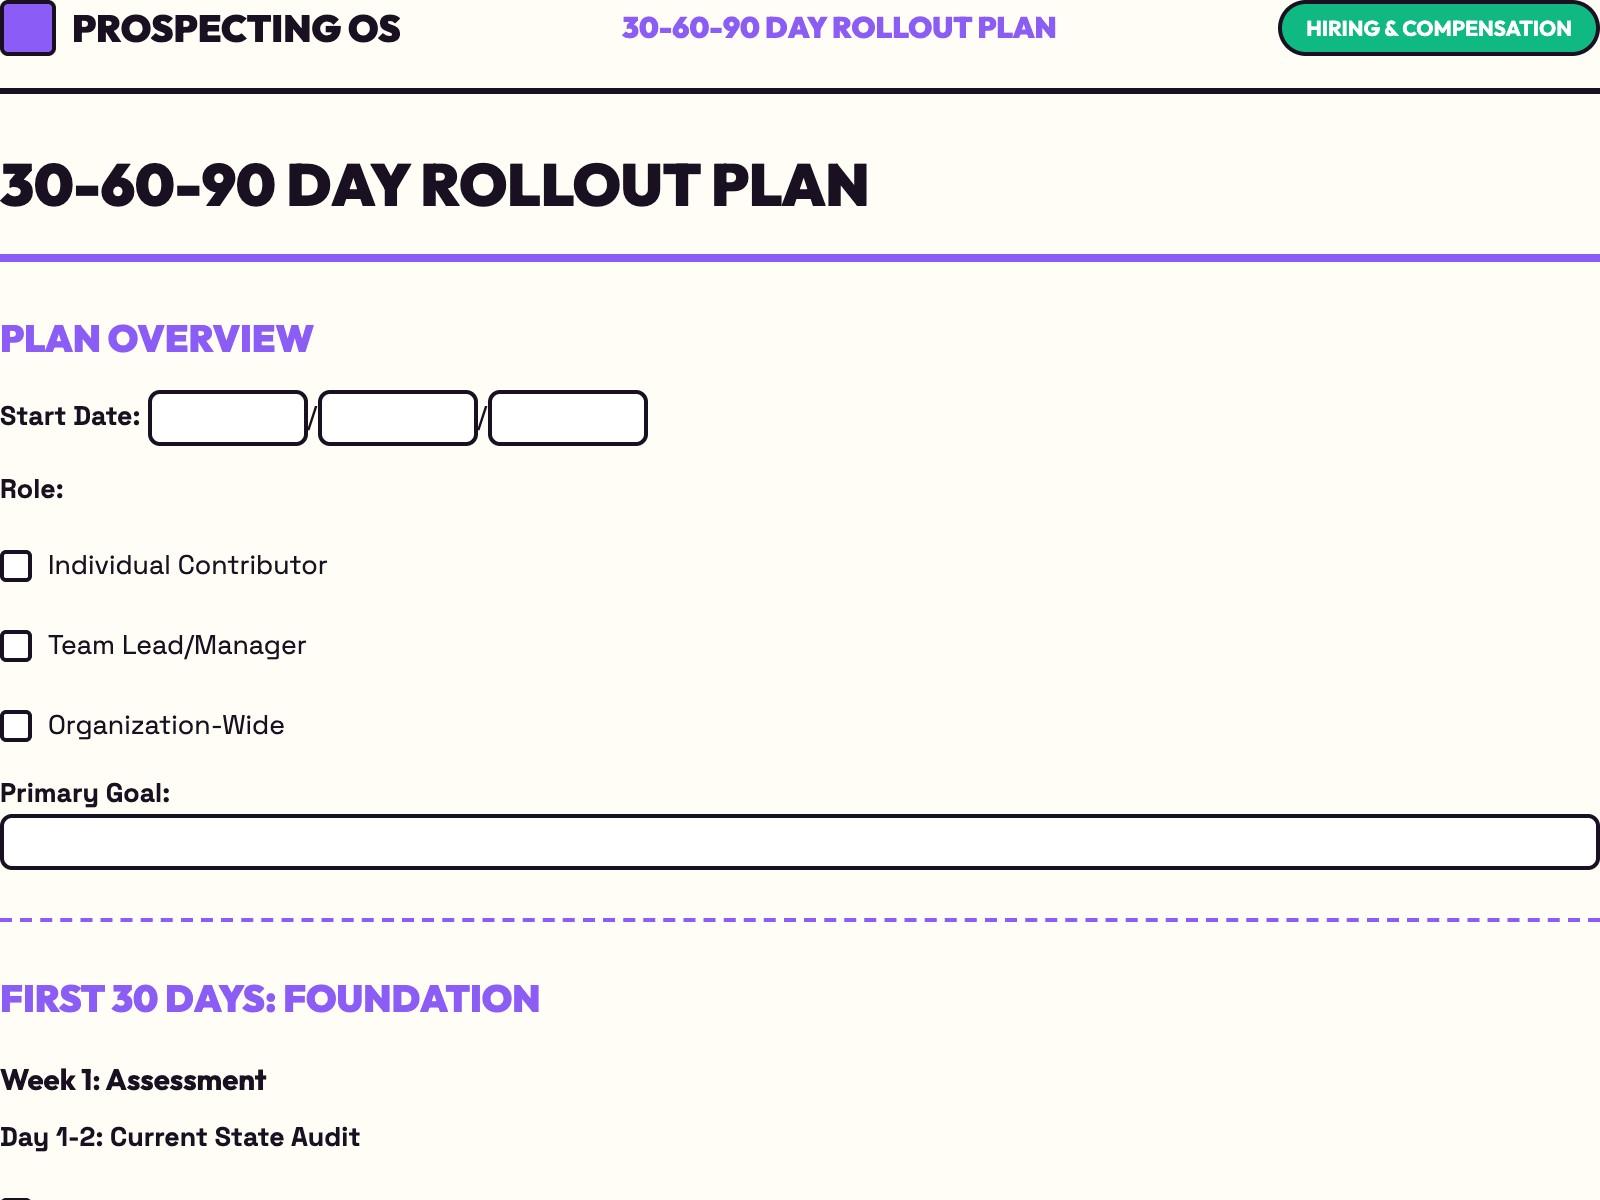Image resolution: width=1600 pixels, height=1200 pixels.
Task: Click the purple square logo icon
Action: [28, 28]
